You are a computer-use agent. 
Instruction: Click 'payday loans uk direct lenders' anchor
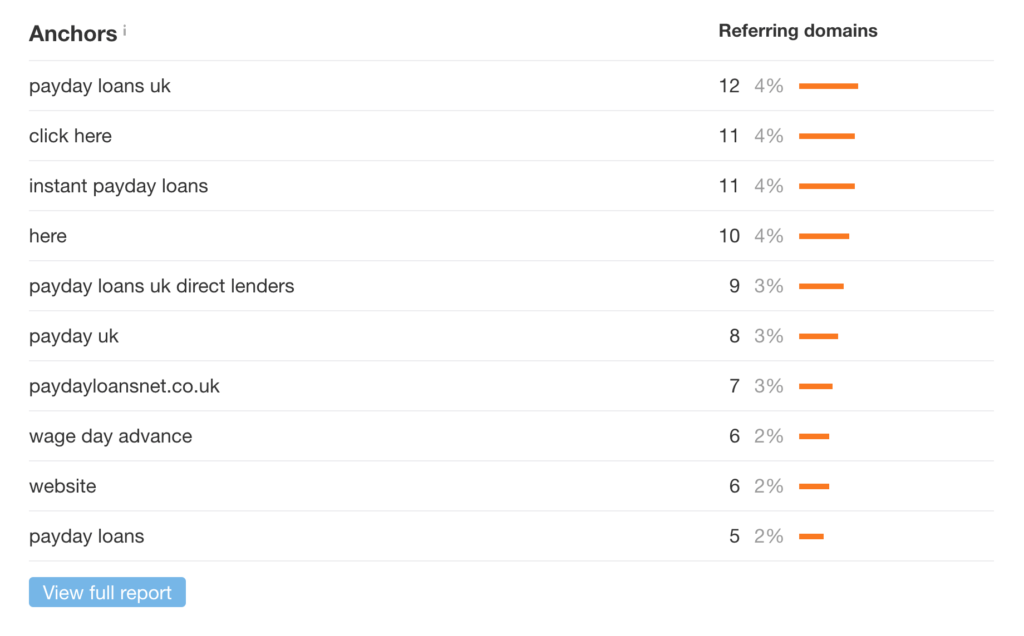click(161, 286)
